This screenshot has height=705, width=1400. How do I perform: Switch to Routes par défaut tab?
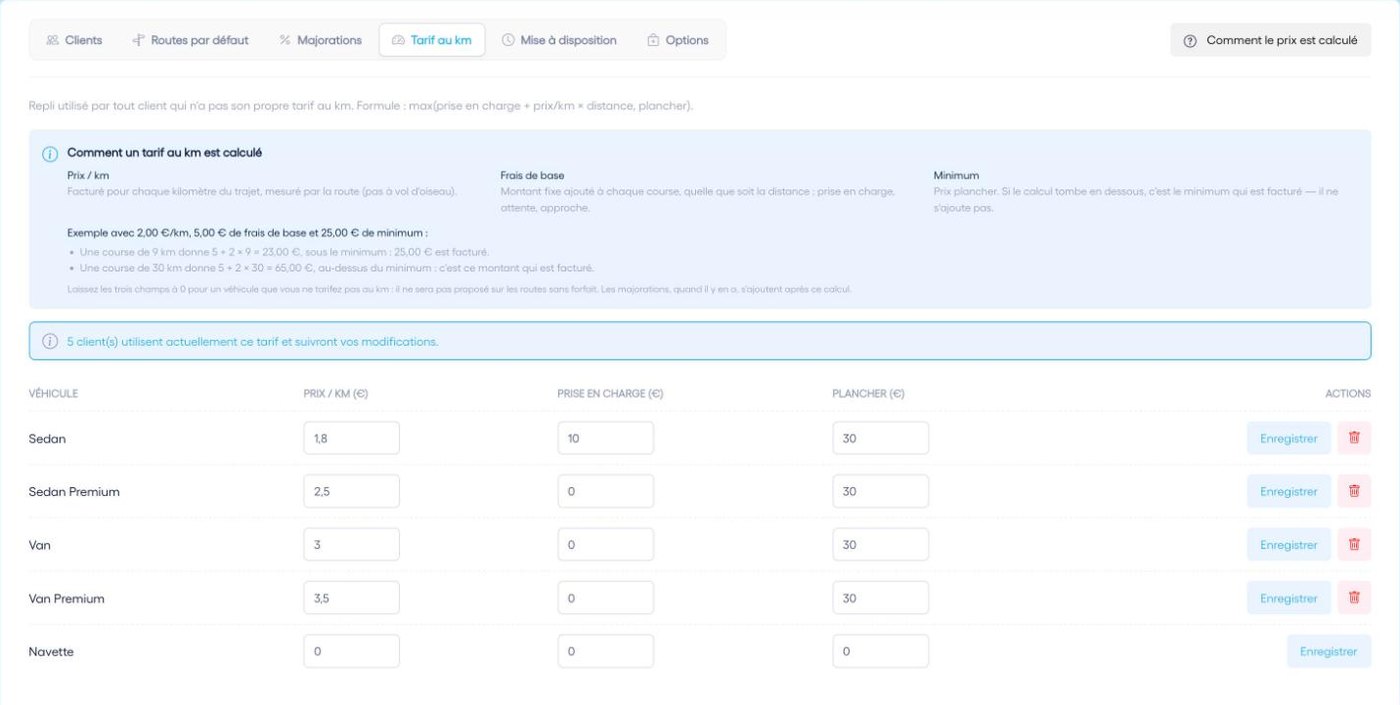[x=190, y=40]
